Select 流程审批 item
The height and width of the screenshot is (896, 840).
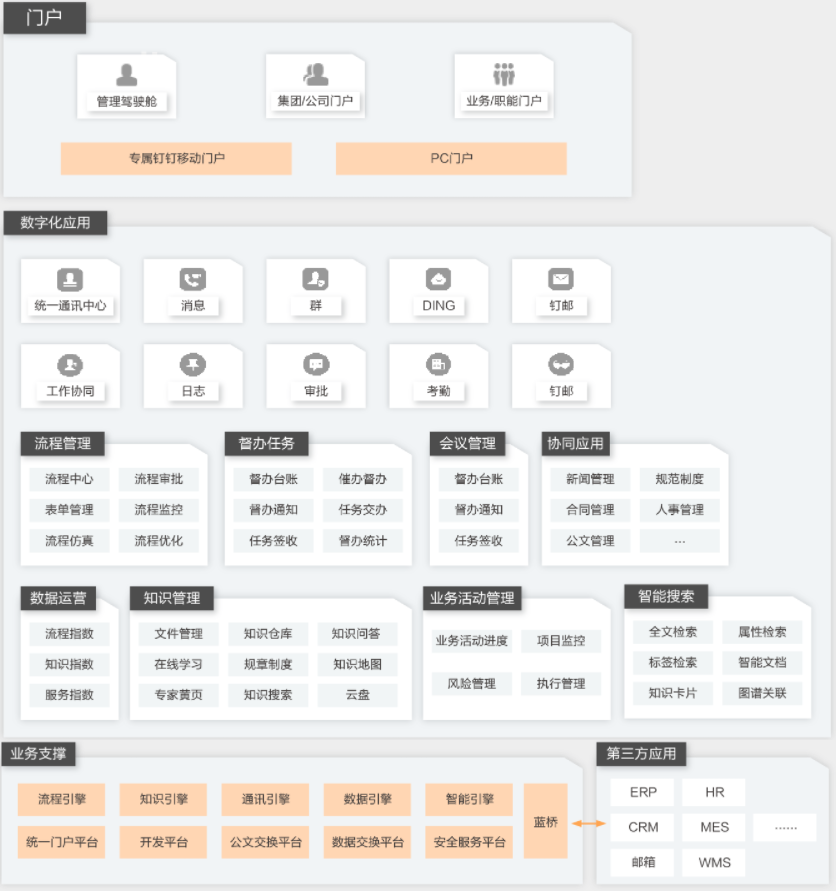click(x=159, y=481)
